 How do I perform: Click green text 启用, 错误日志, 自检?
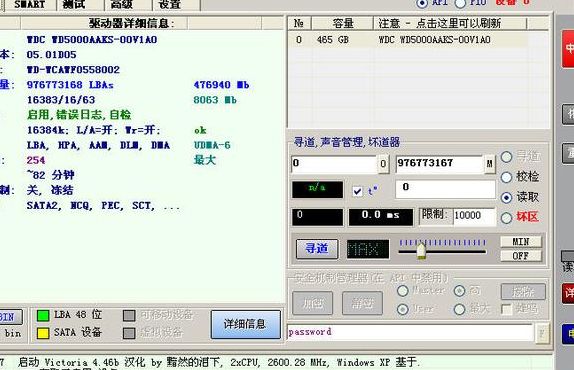click(79, 115)
